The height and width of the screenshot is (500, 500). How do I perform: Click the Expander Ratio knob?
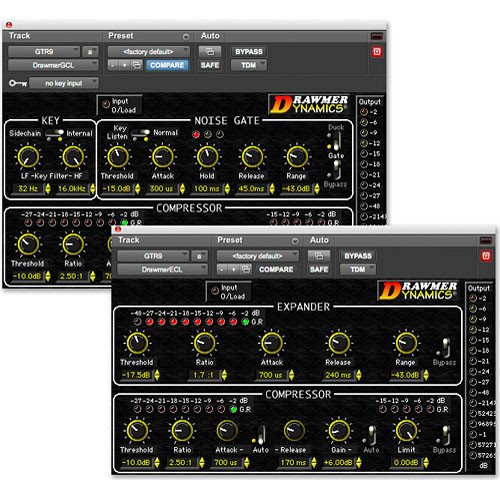click(204, 343)
